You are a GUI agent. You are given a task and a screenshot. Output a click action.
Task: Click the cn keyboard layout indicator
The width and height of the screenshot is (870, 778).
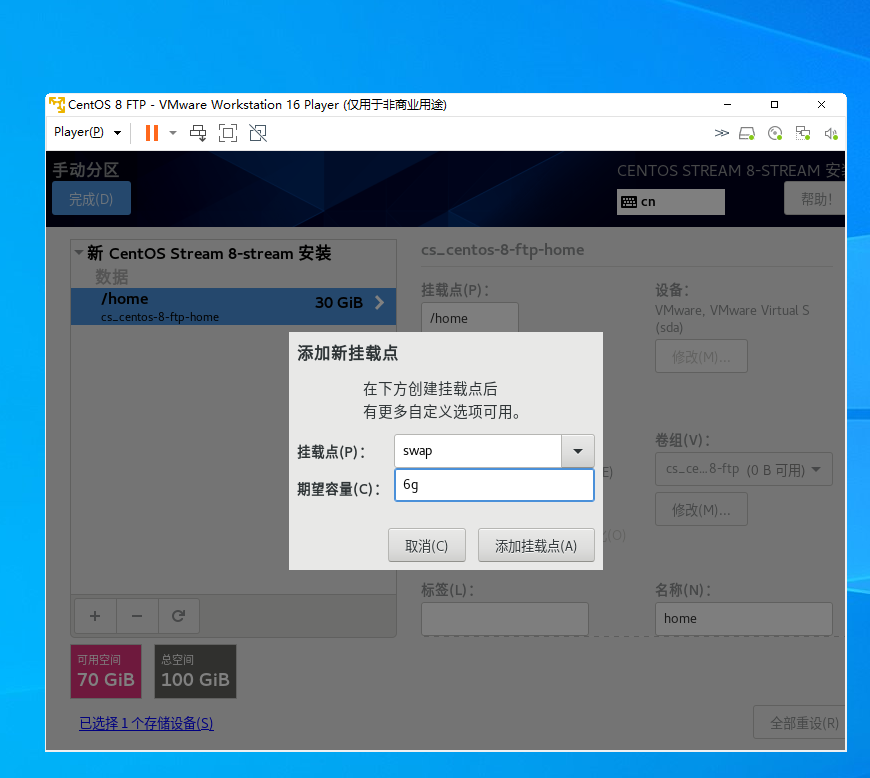tap(671, 202)
